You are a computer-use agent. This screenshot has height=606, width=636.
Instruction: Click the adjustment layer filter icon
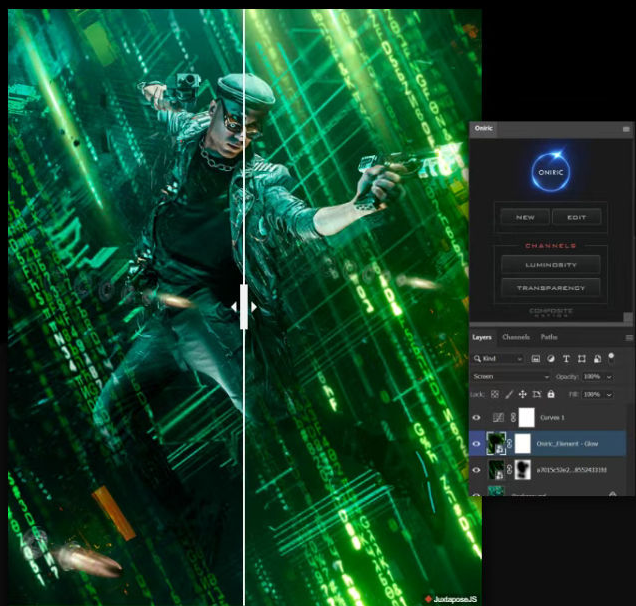[x=551, y=358]
